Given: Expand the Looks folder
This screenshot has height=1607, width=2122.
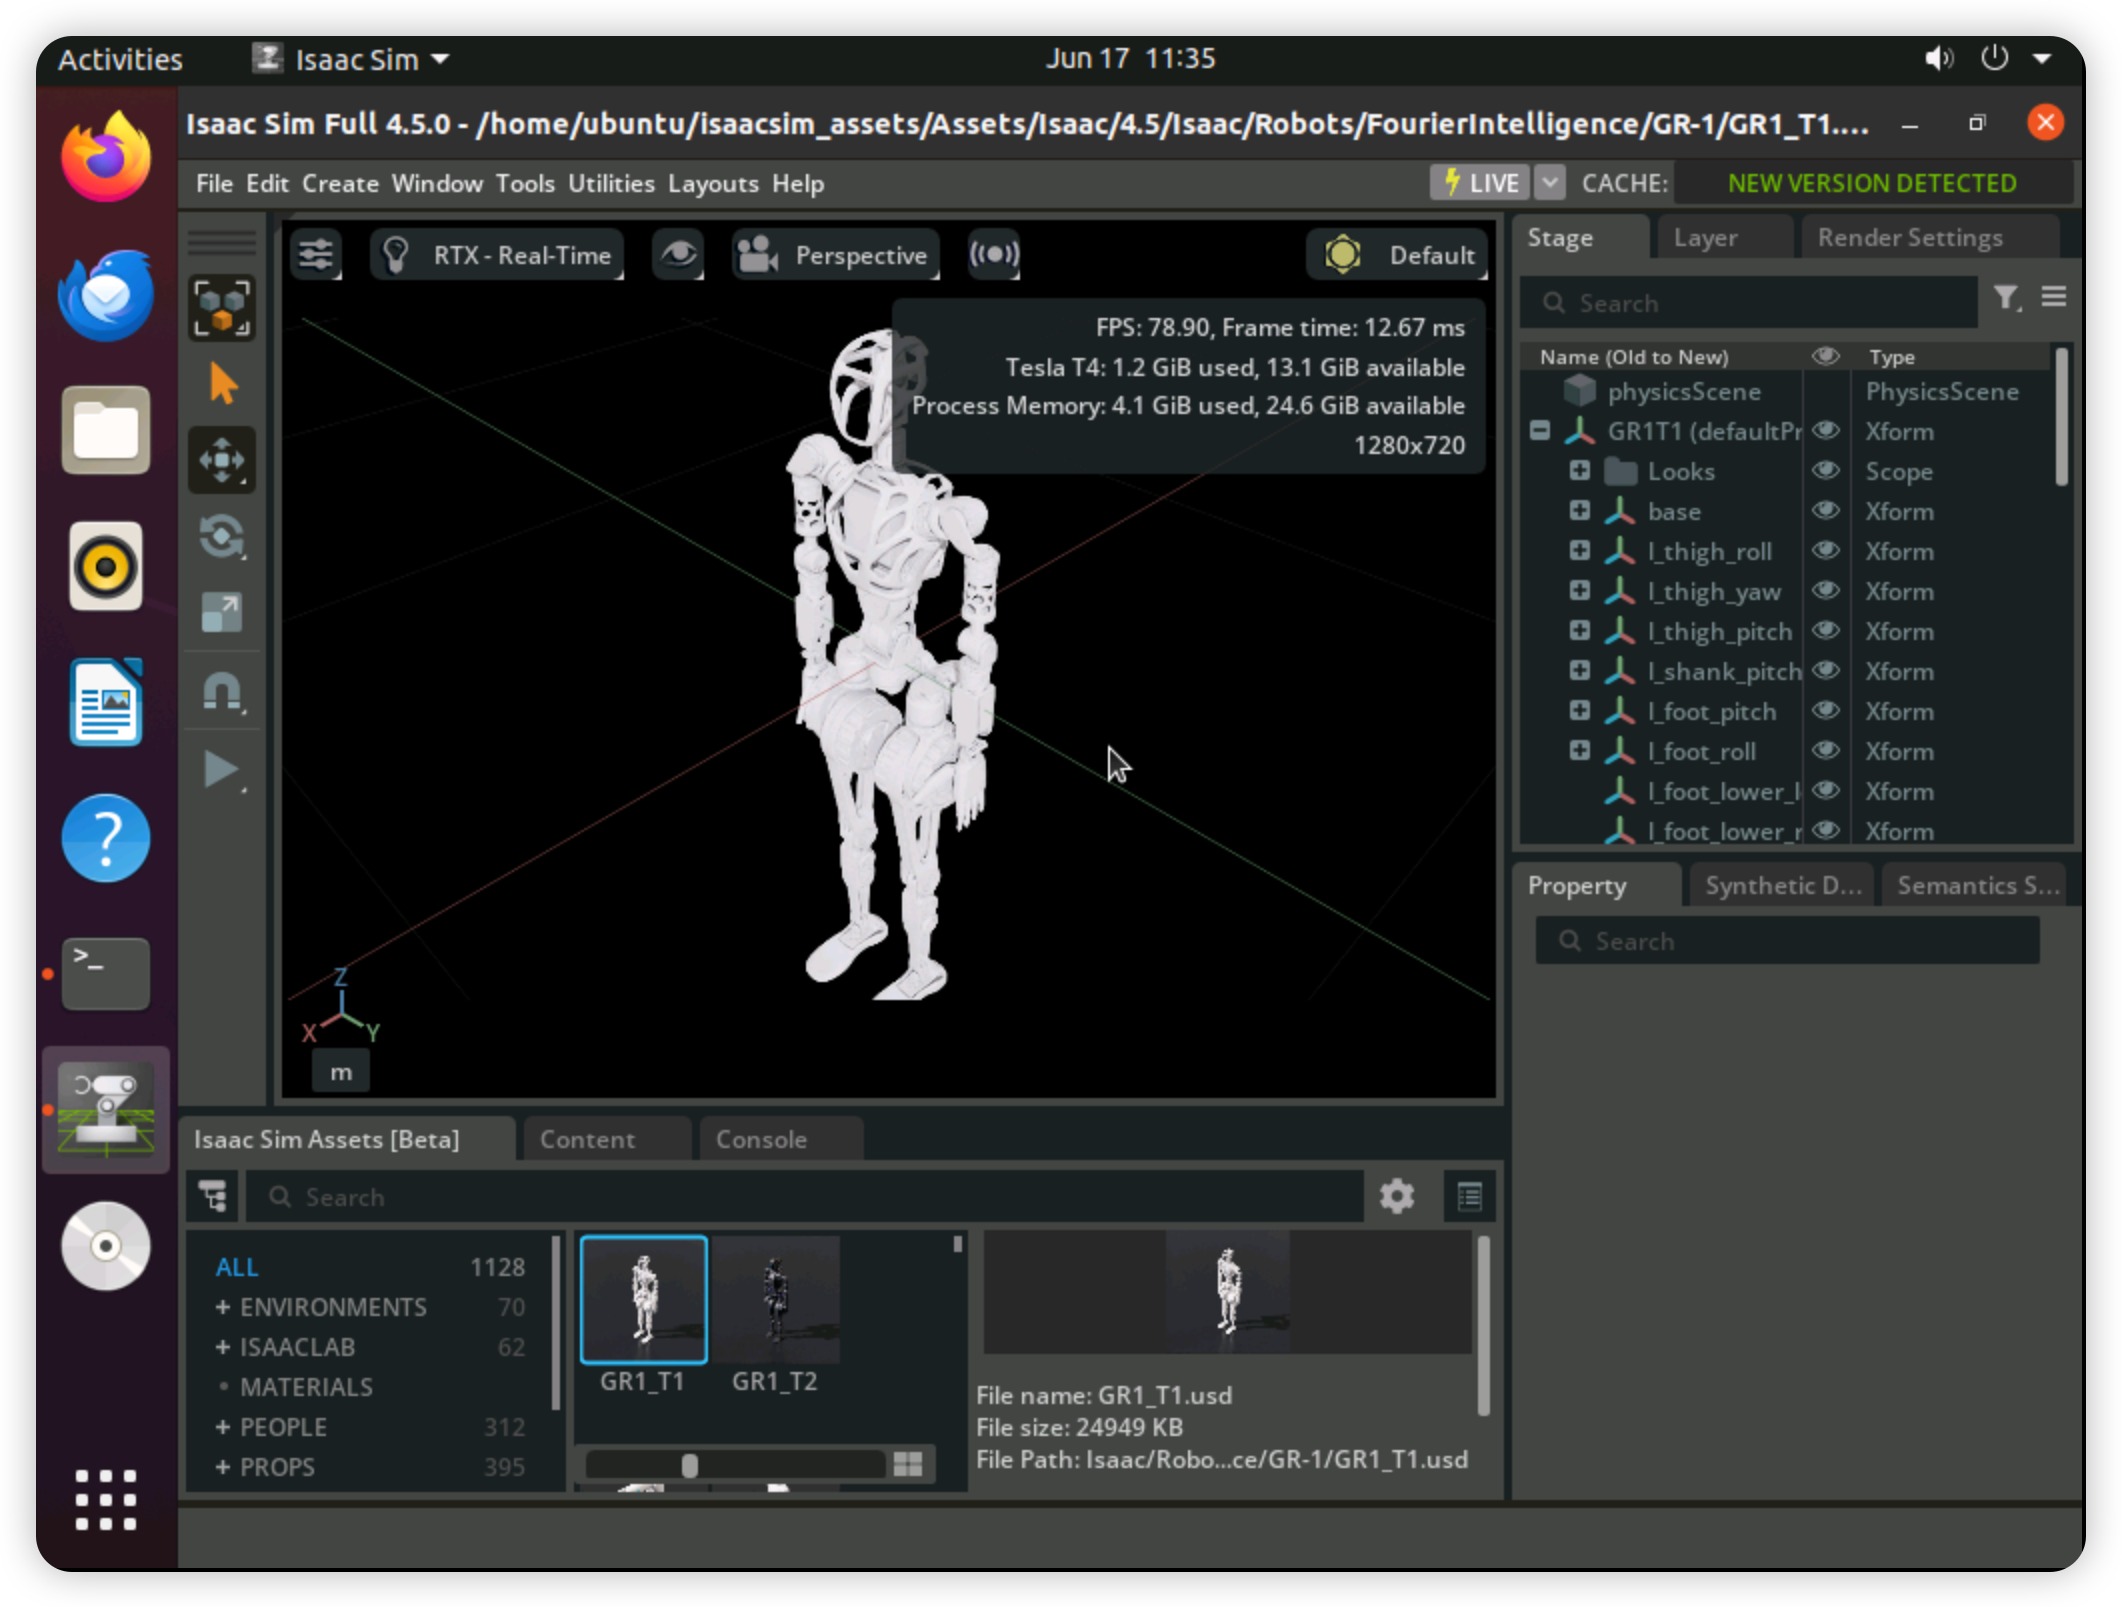Looking at the screenshot, I should coord(1580,471).
